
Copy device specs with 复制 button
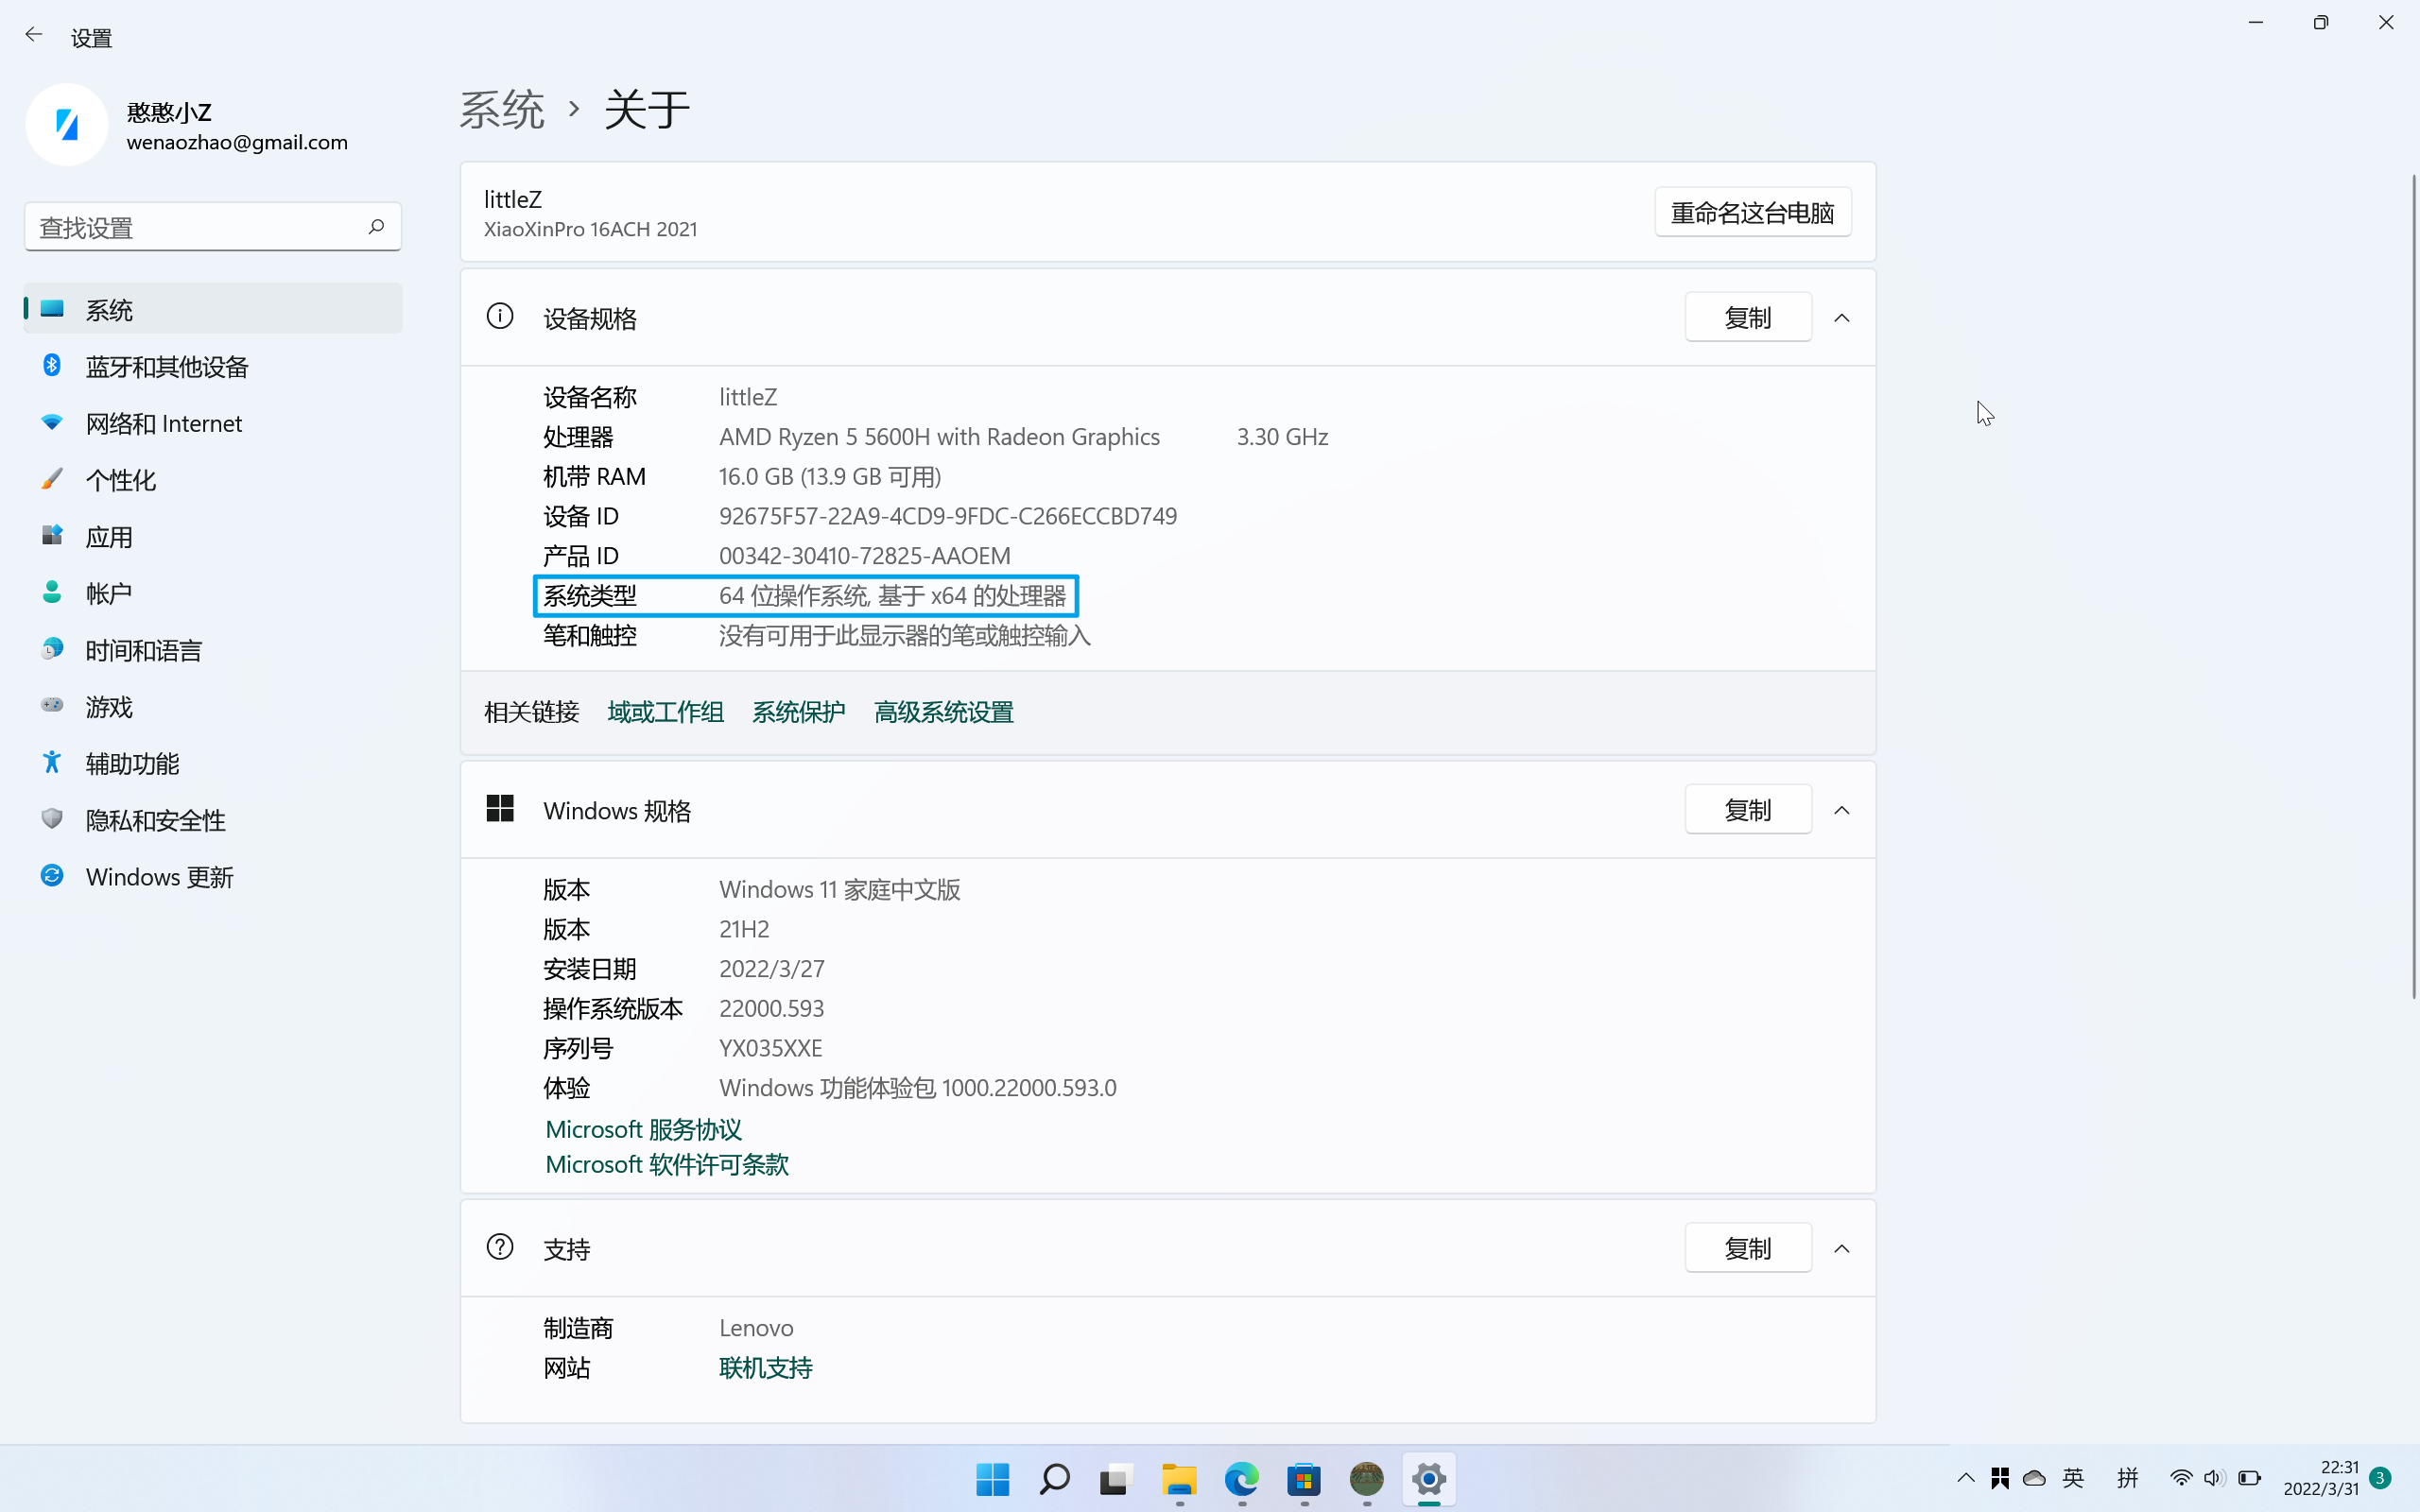[1747, 318]
